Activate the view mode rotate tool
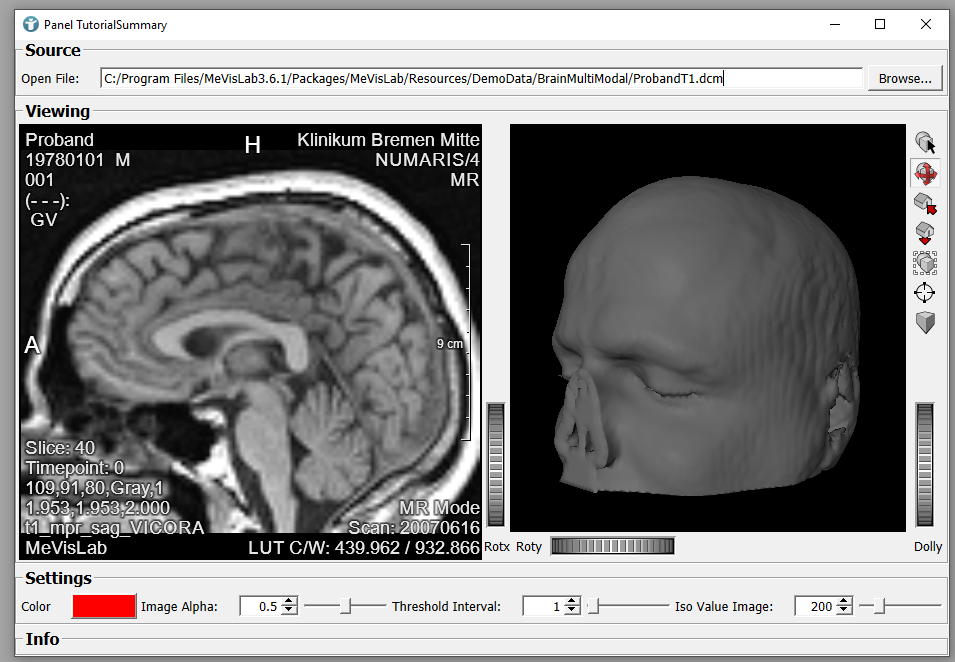 pyautogui.click(x=925, y=173)
